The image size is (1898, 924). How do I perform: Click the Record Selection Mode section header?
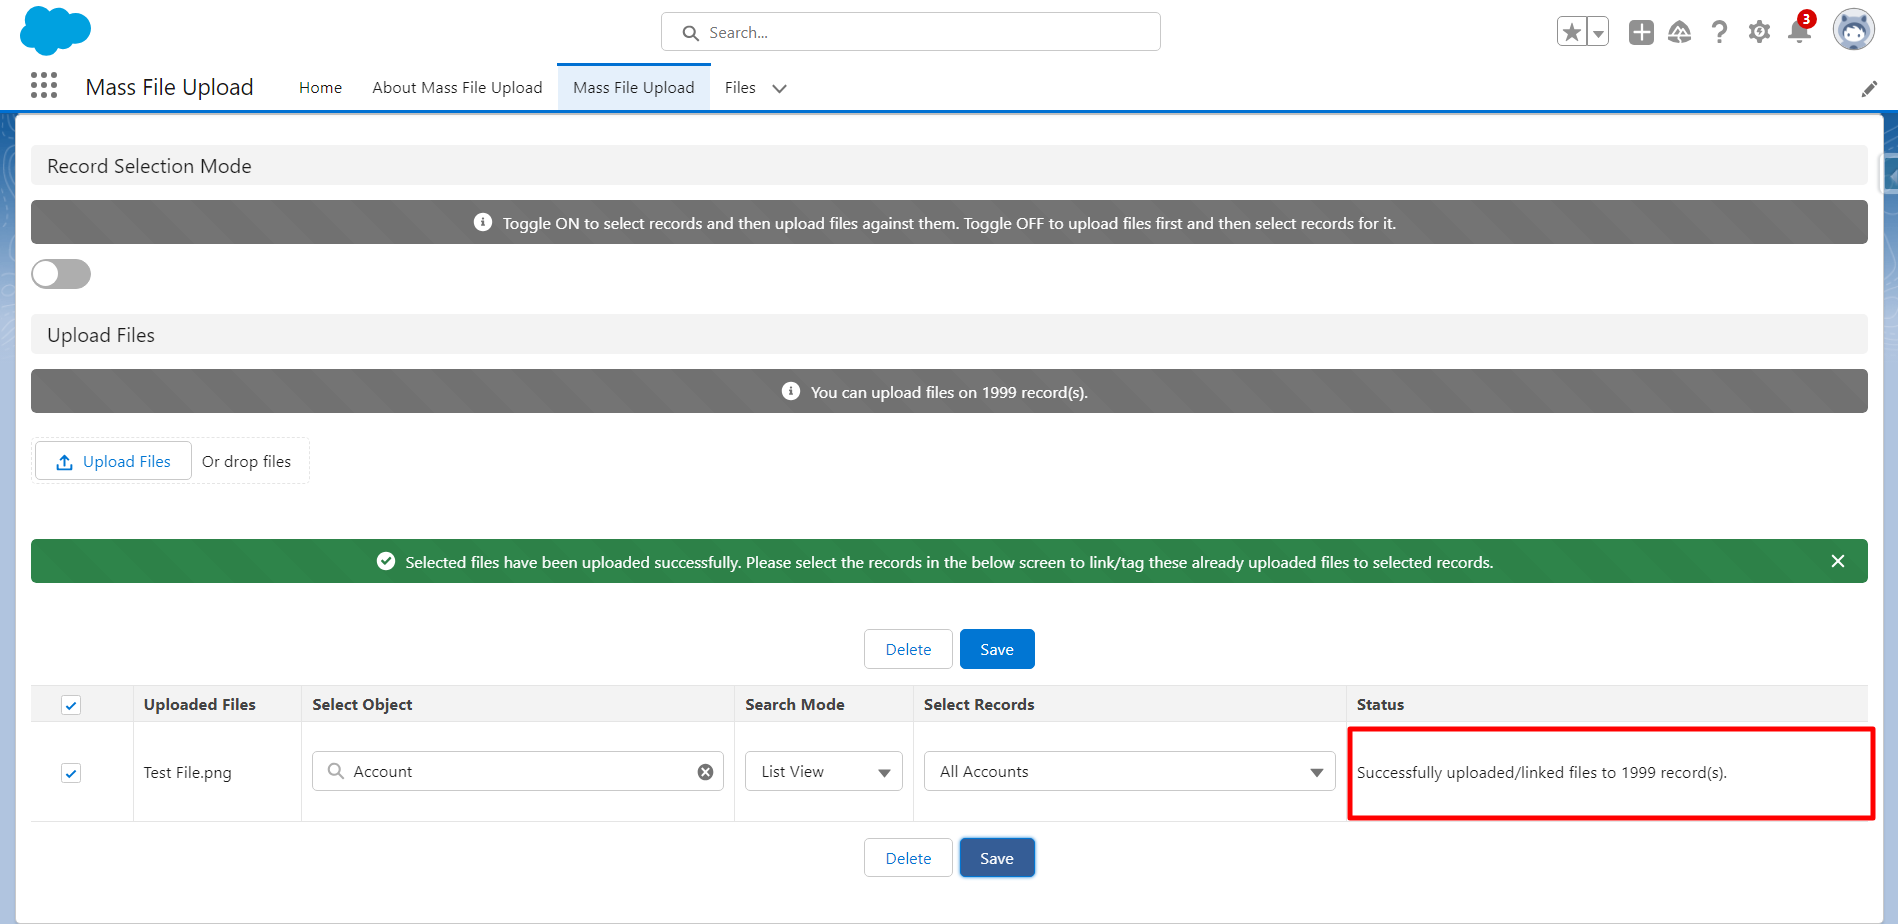(949, 165)
